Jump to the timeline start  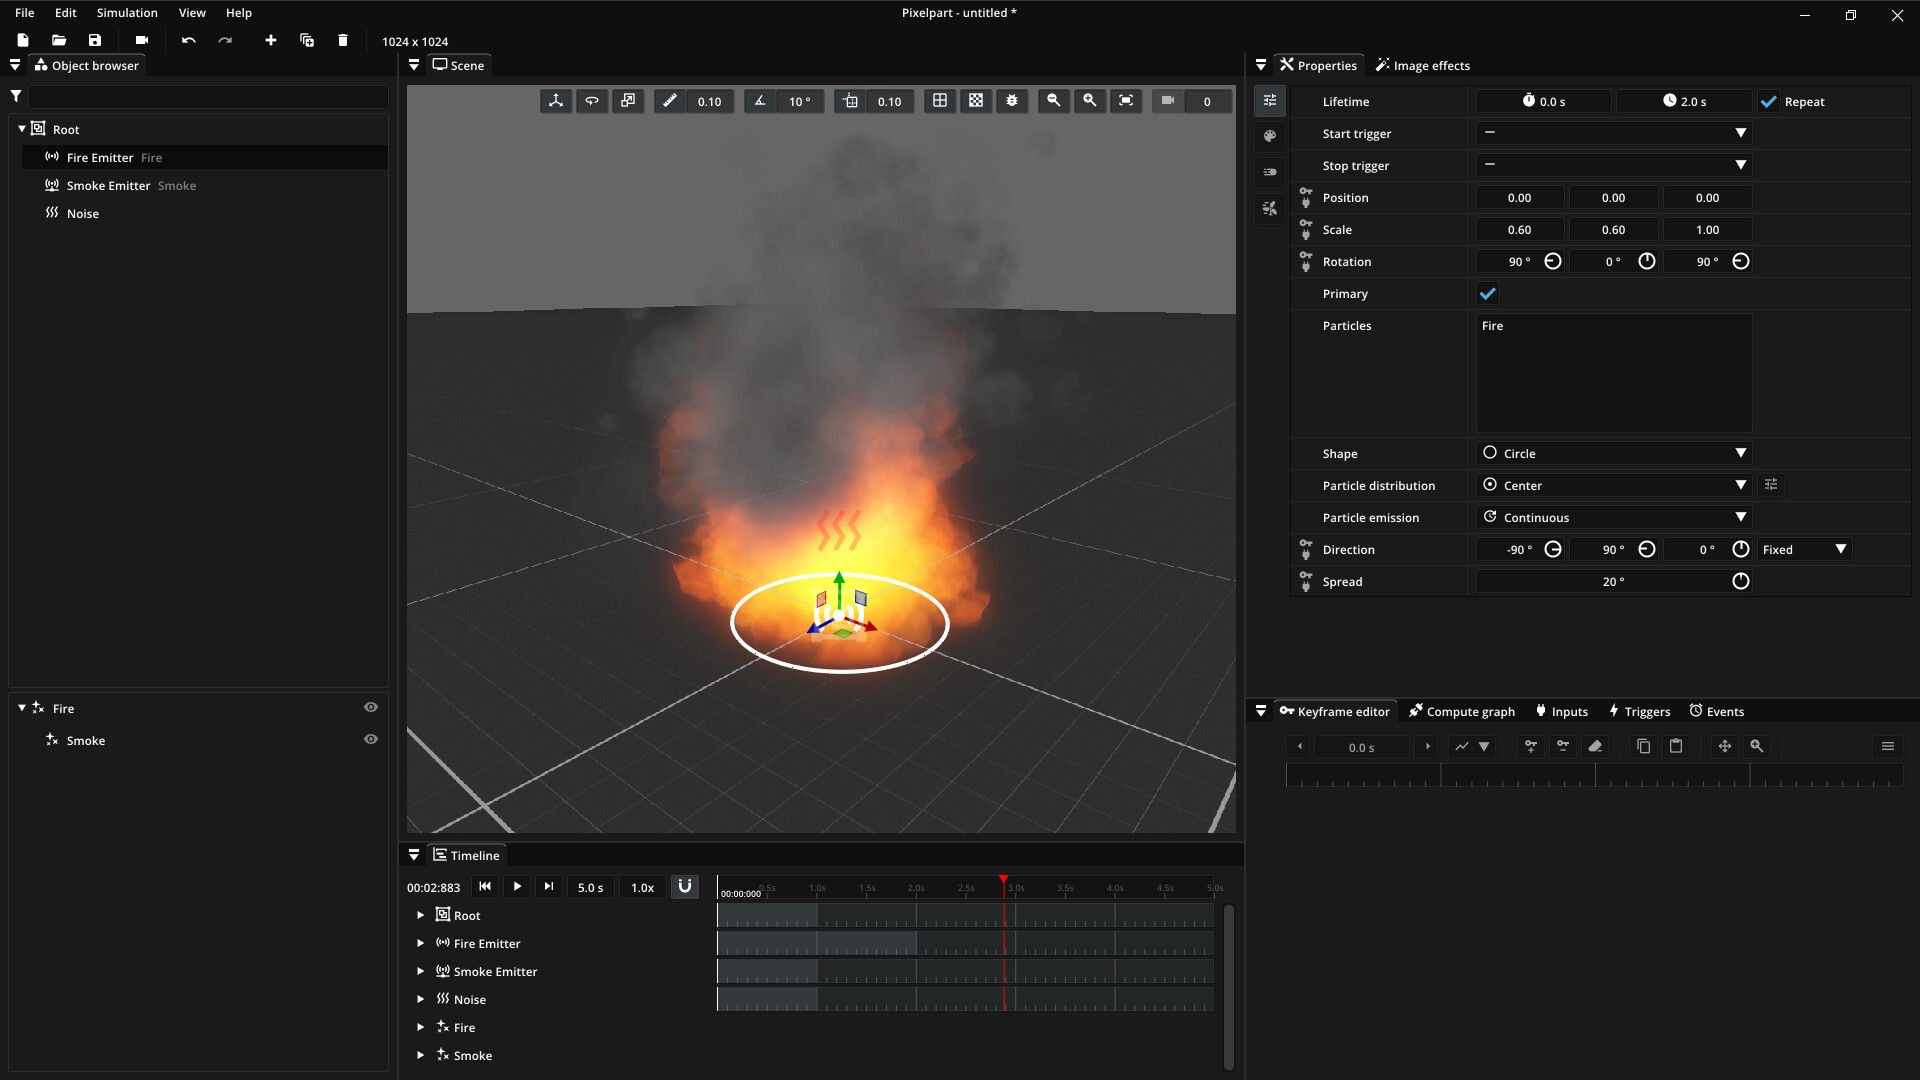pyautogui.click(x=485, y=887)
